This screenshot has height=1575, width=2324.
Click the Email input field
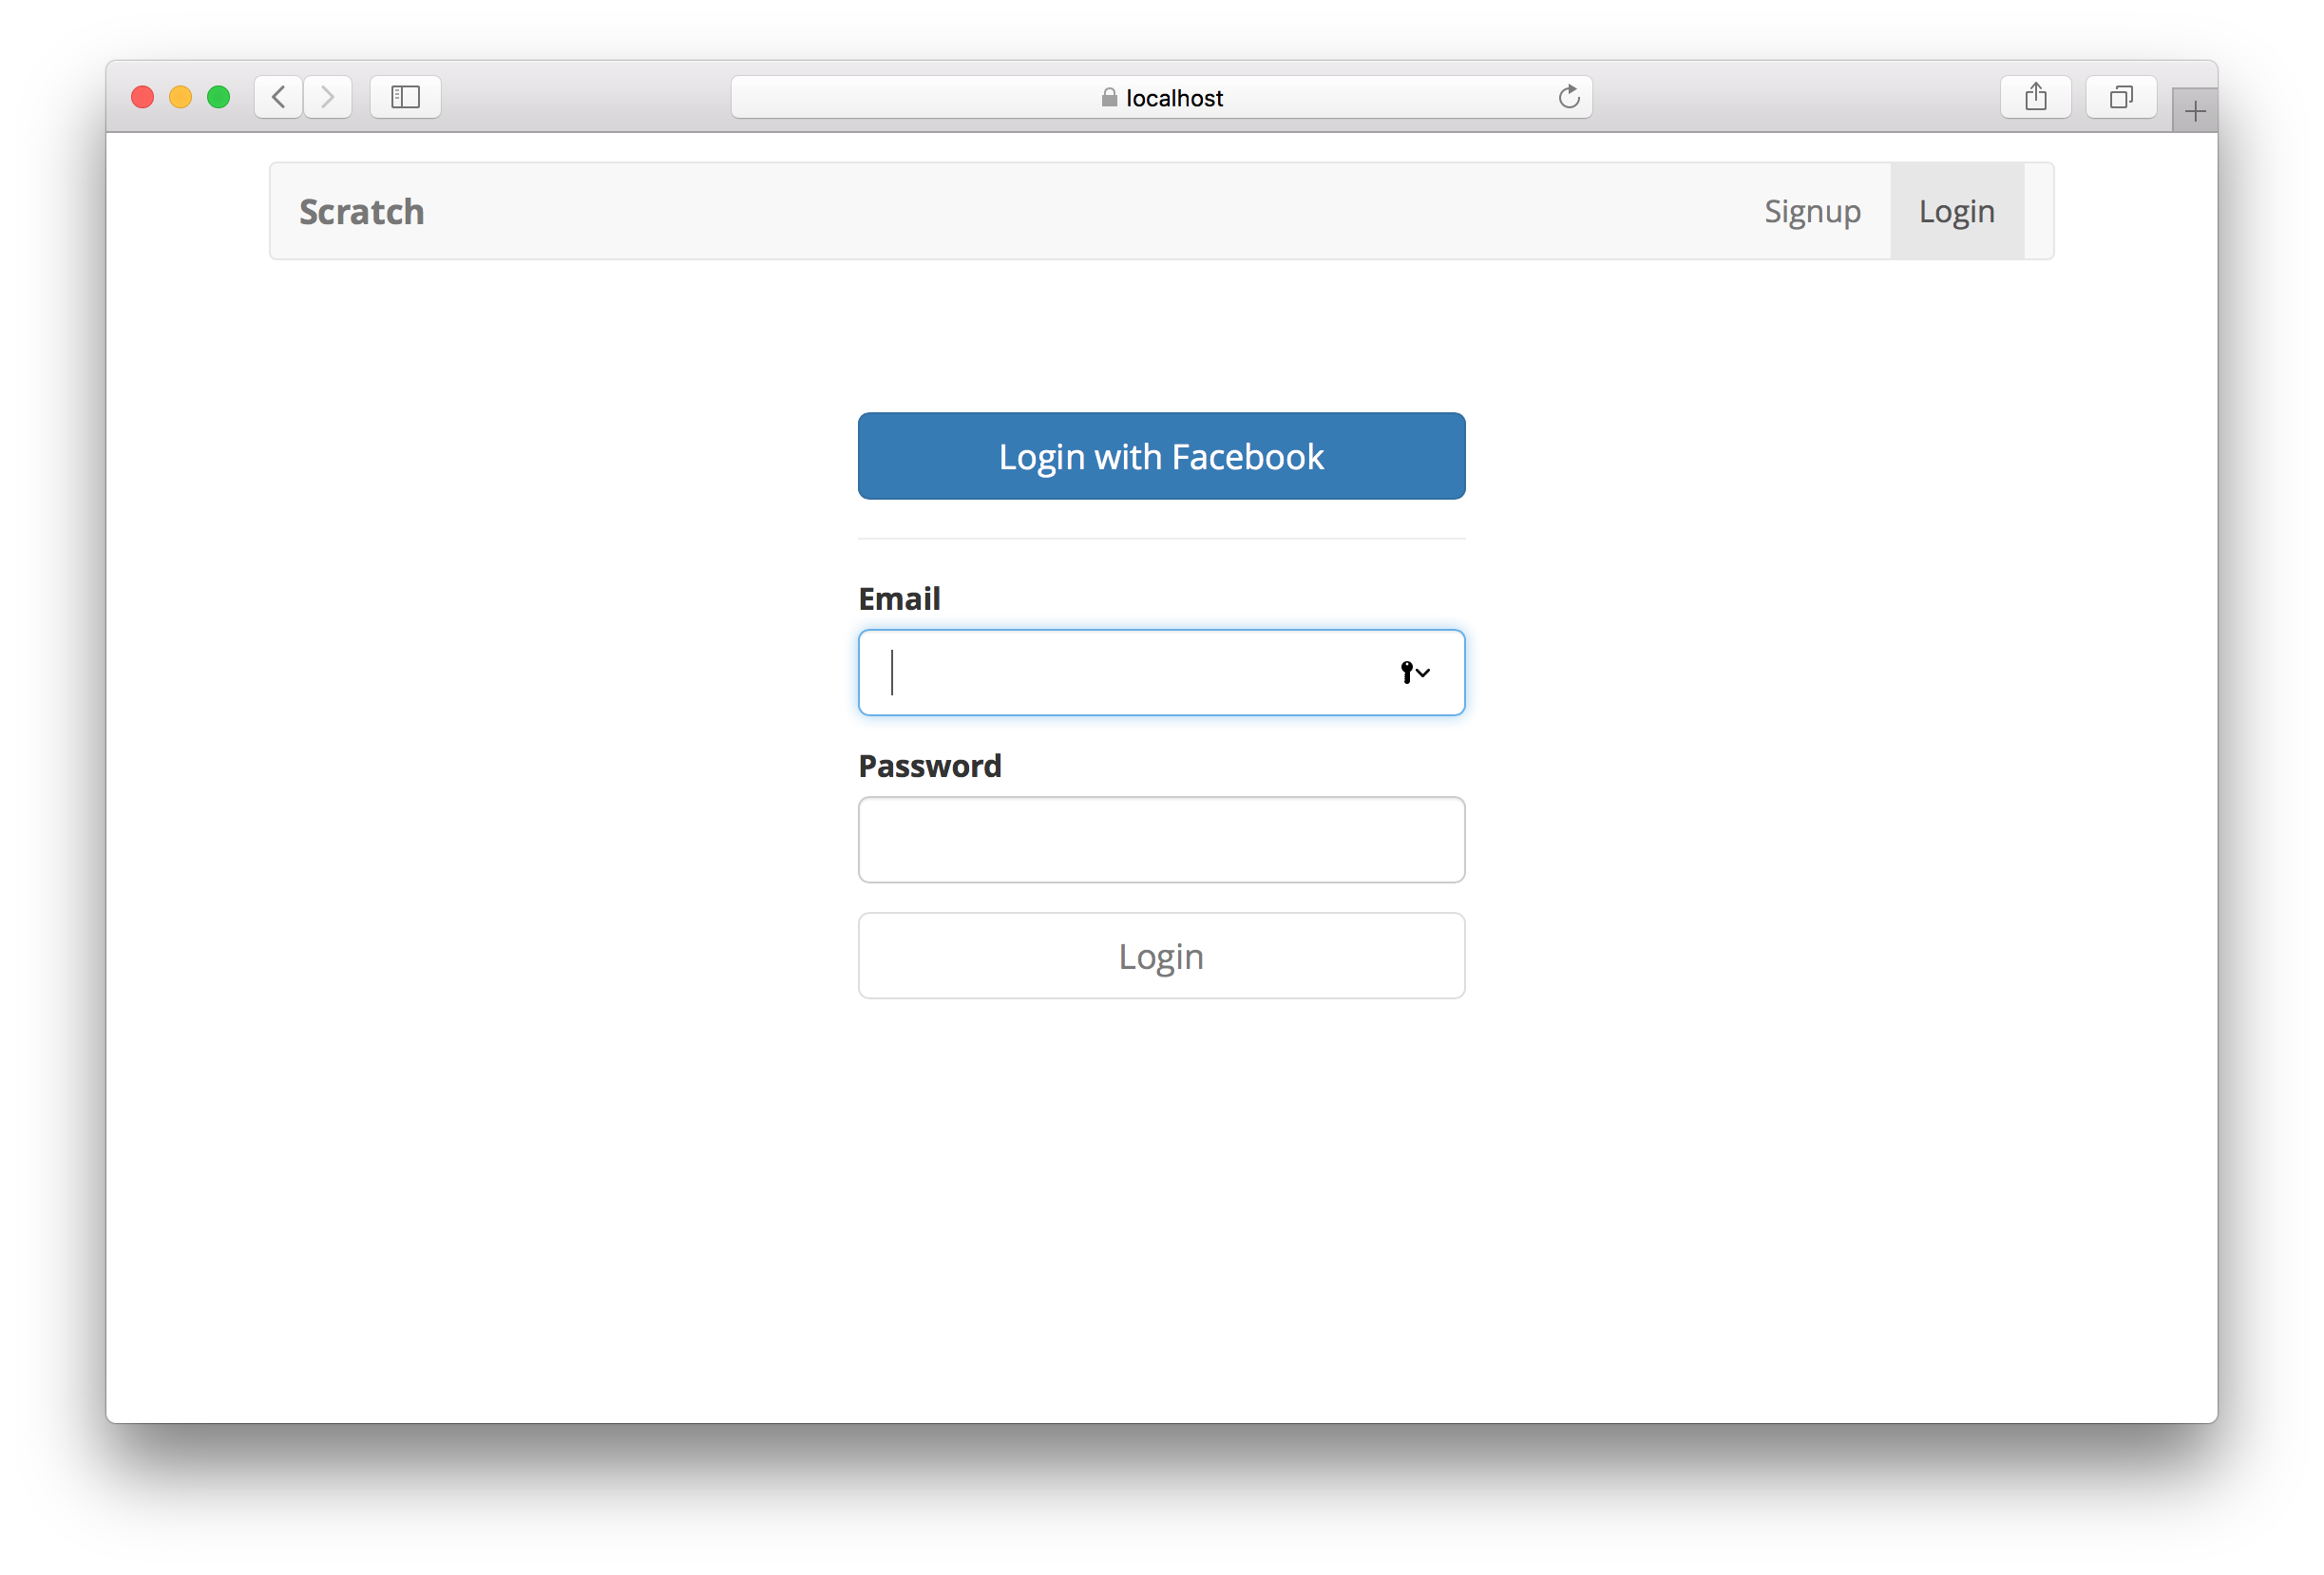[x=1160, y=672]
